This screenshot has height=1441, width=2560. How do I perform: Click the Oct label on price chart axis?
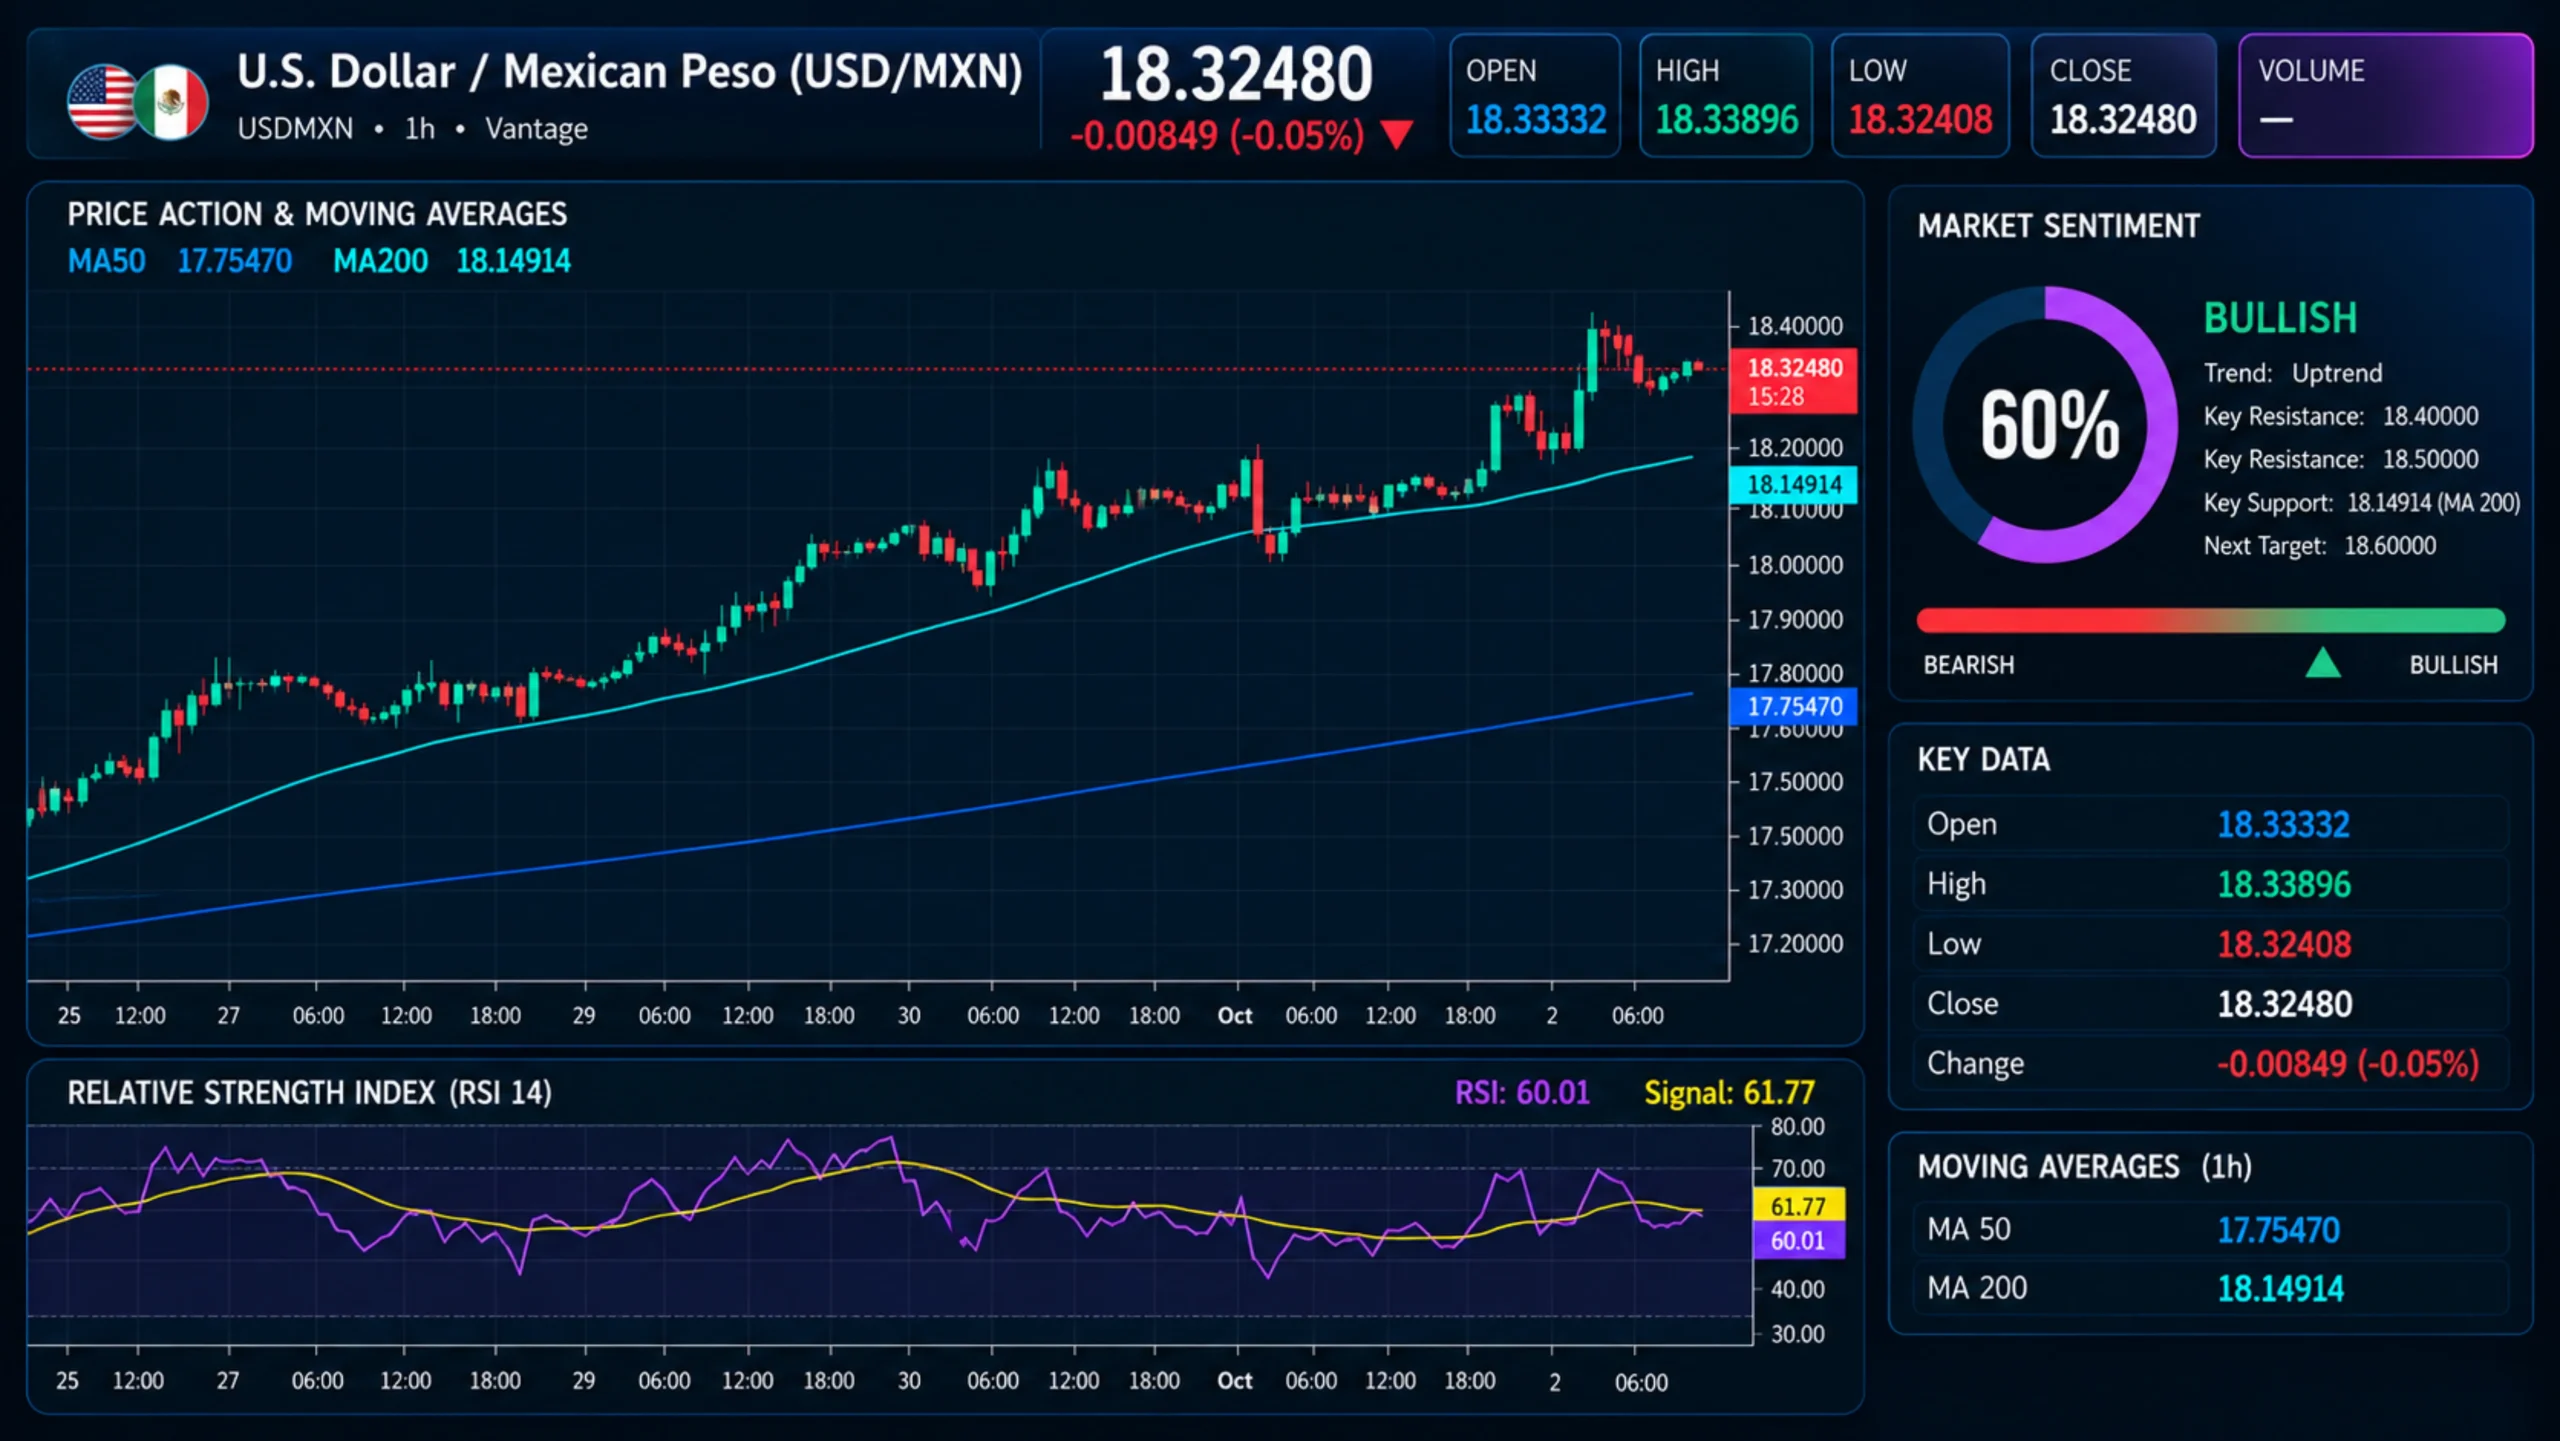(1235, 1015)
